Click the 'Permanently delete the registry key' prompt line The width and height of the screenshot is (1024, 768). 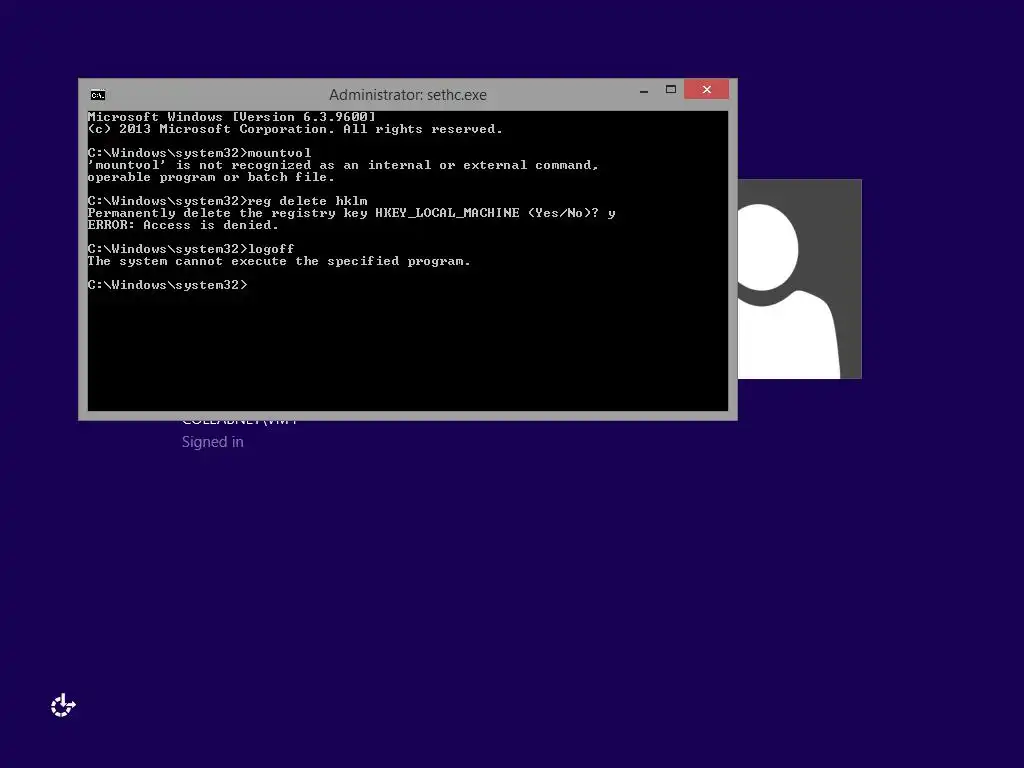(x=351, y=213)
